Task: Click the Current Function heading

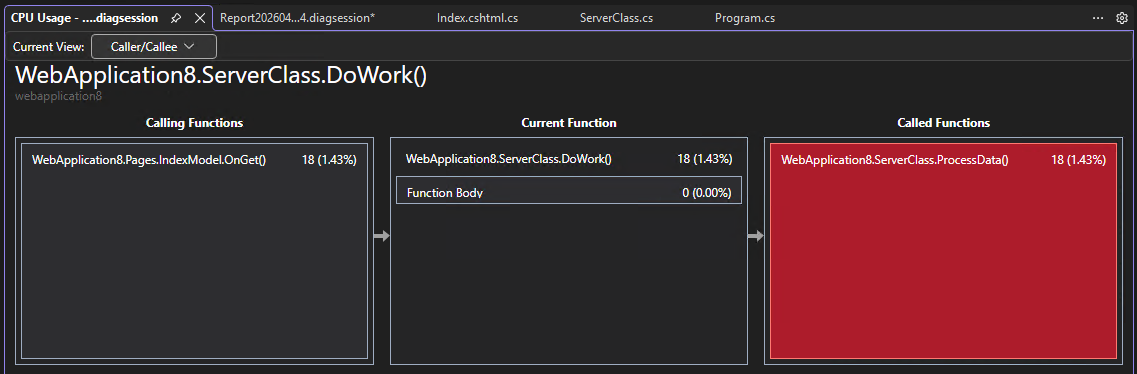Action: pos(569,123)
